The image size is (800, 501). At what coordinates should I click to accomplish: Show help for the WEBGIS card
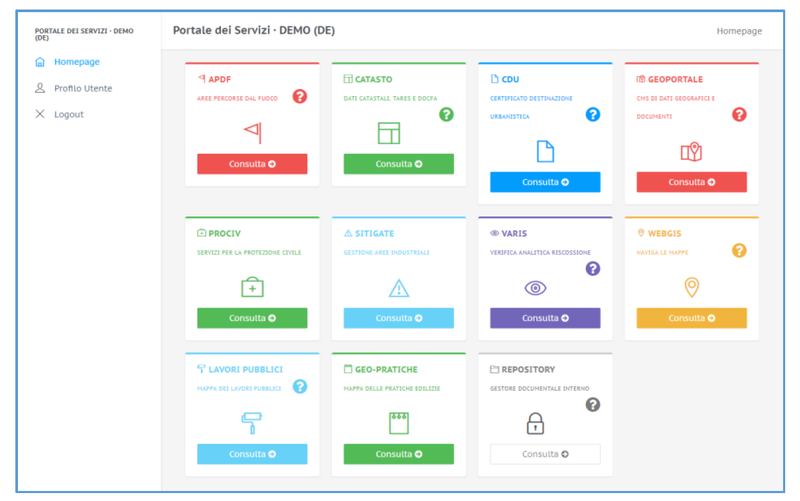[x=739, y=250]
